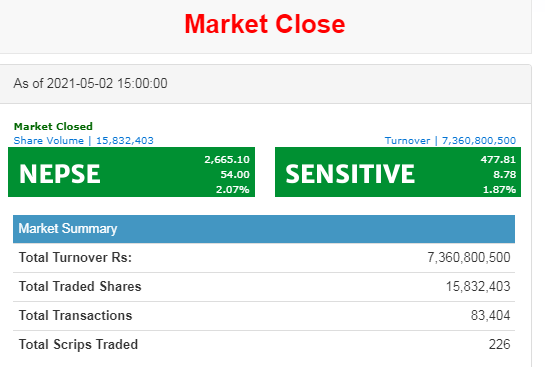Viewport: 545px width, 367px height.
Task: Select the Total Traded Shares row
Action: [264, 287]
